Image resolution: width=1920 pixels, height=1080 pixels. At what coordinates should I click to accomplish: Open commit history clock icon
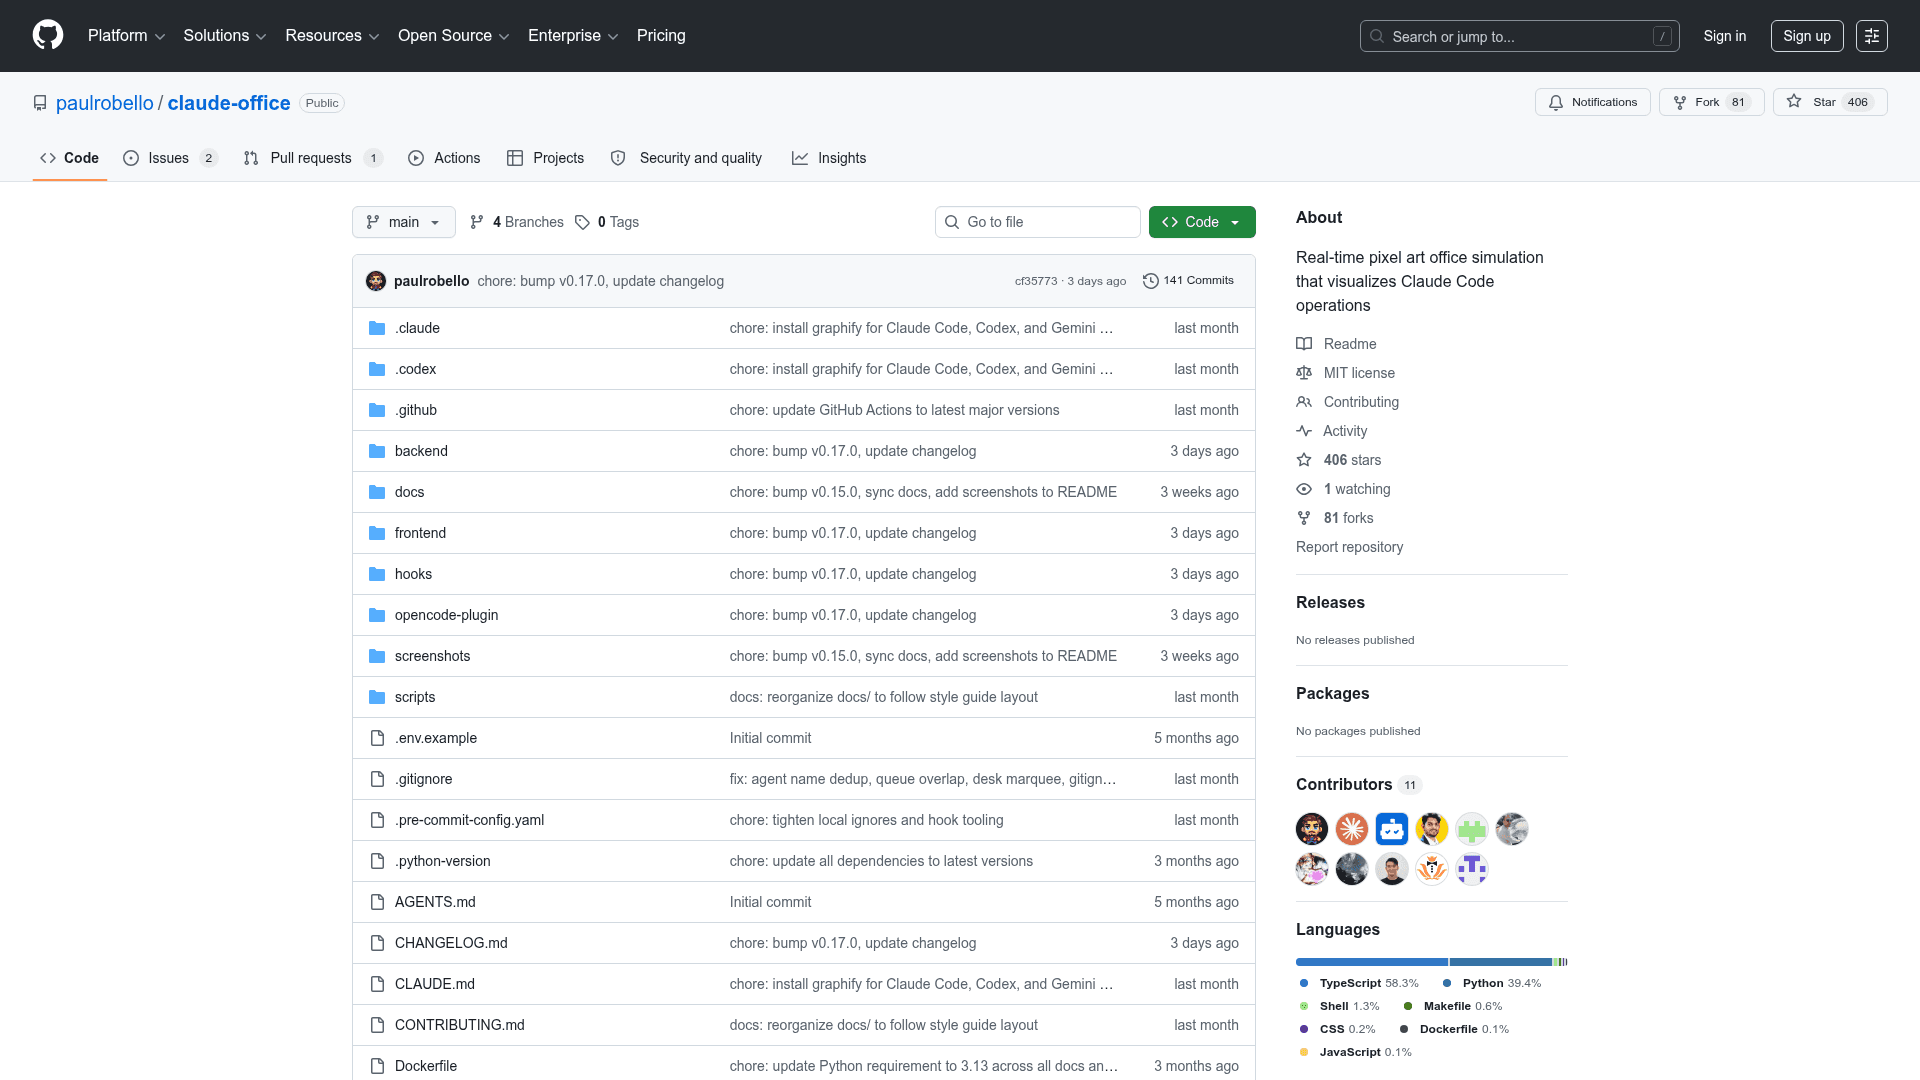(1150, 281)
